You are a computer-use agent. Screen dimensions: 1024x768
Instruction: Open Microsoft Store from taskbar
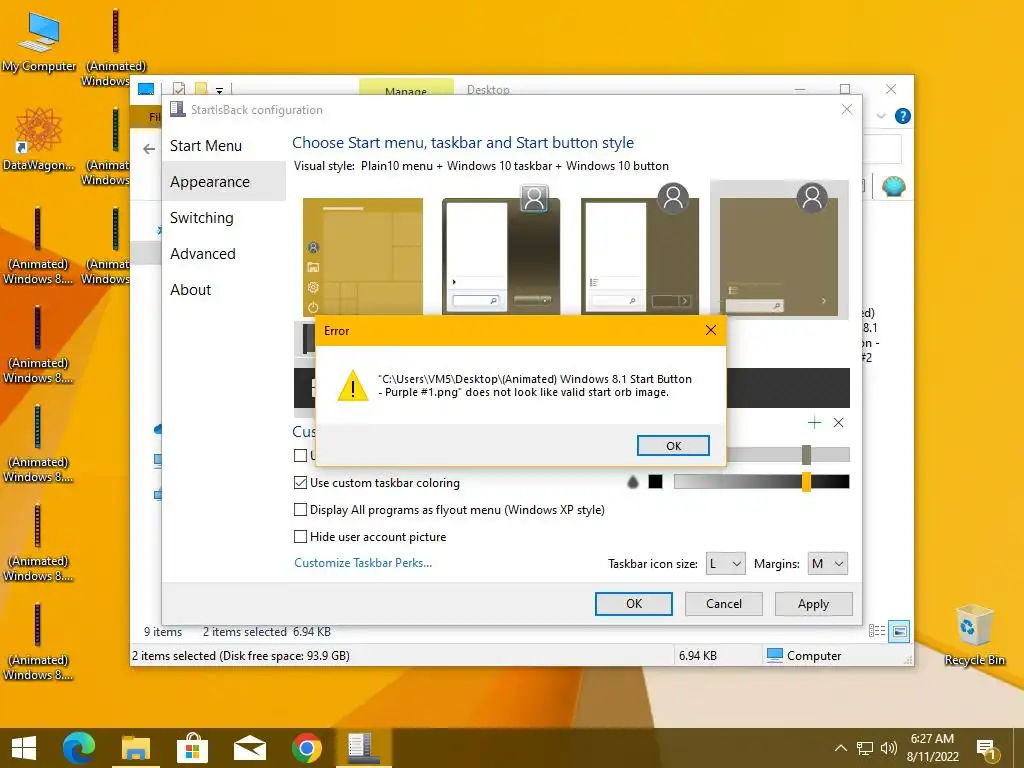[193, 748]
